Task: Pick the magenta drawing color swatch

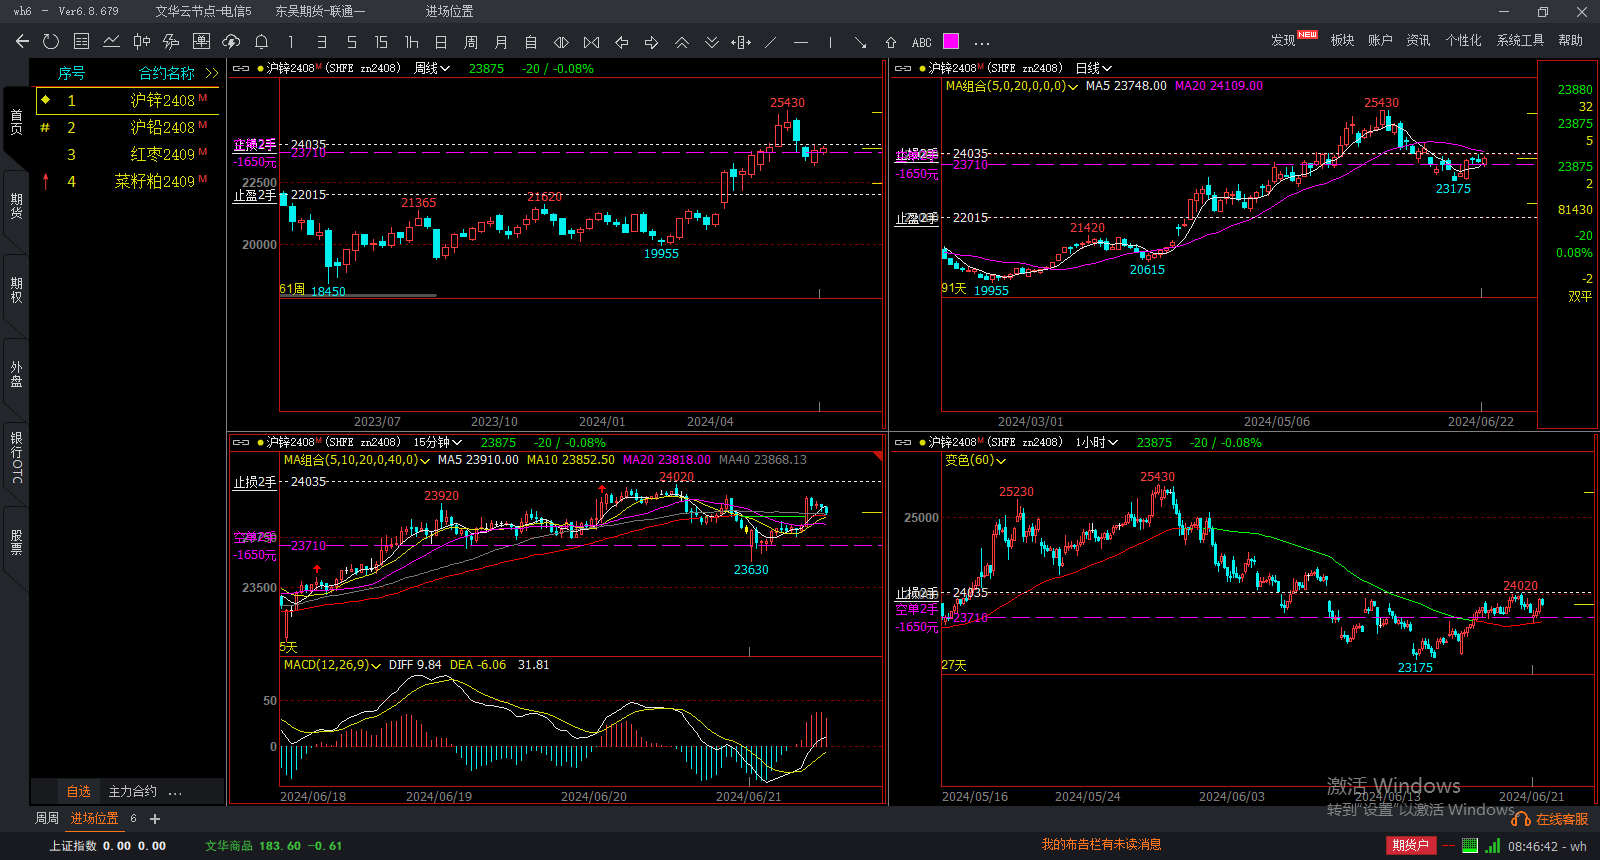Action: tap(951, 41)
